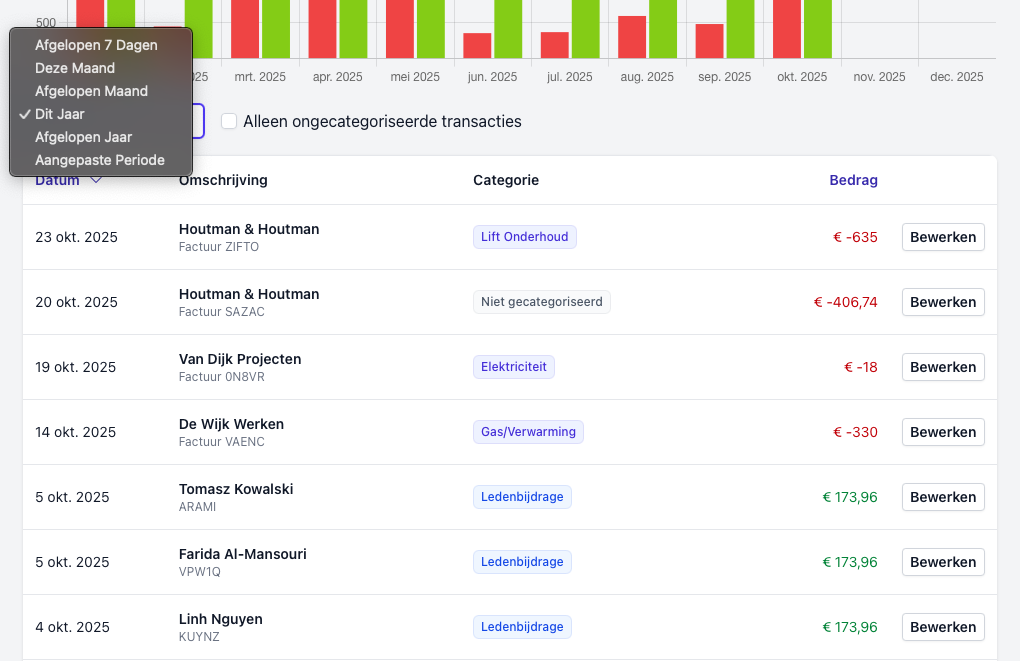Select 'Afgelopen 7 Dagen' from the period menu

tap(96, 45)
